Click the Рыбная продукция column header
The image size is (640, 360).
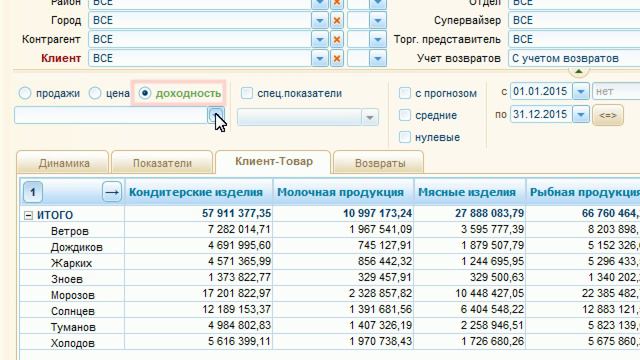coord(583,192)
